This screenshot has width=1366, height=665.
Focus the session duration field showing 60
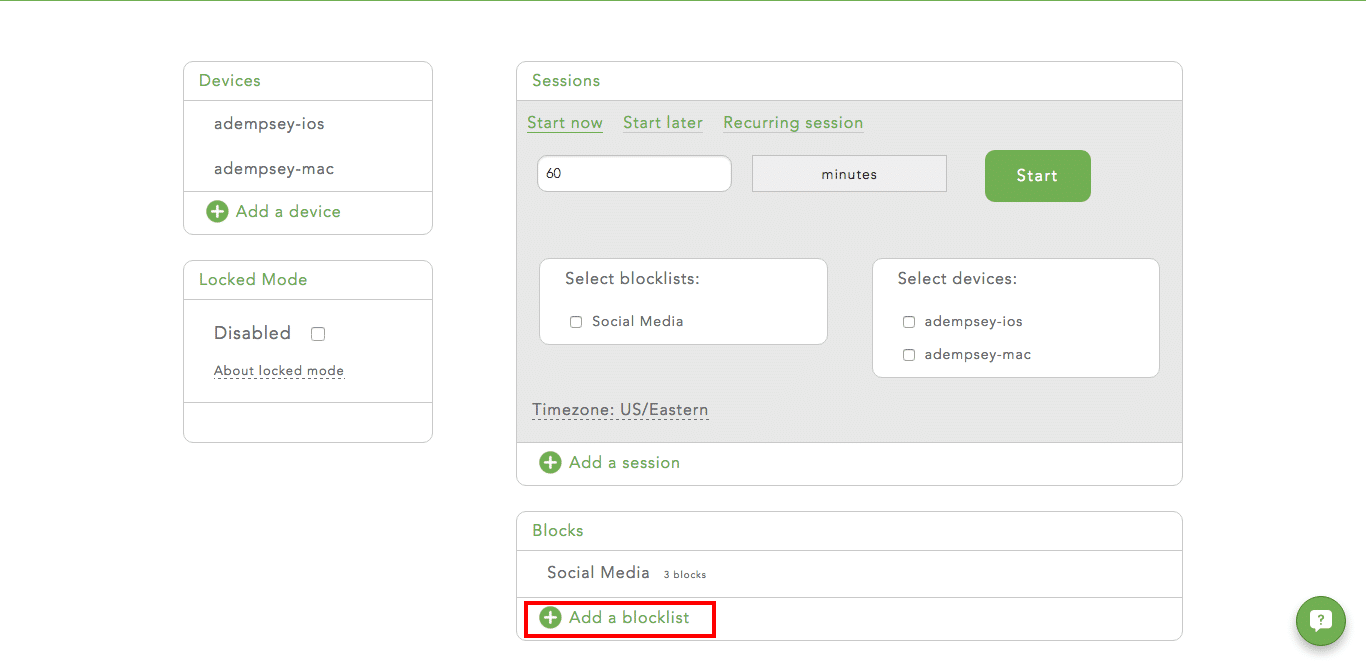(634, 173)
